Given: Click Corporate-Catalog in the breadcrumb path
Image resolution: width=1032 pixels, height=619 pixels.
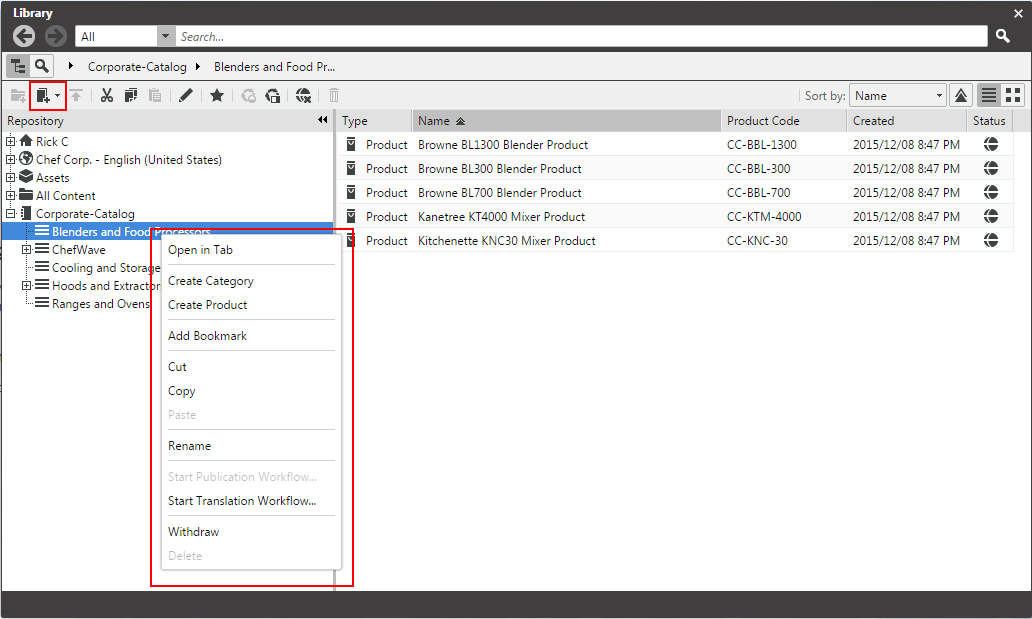Looking at the screenshot, I should click(x=137, y=67).
